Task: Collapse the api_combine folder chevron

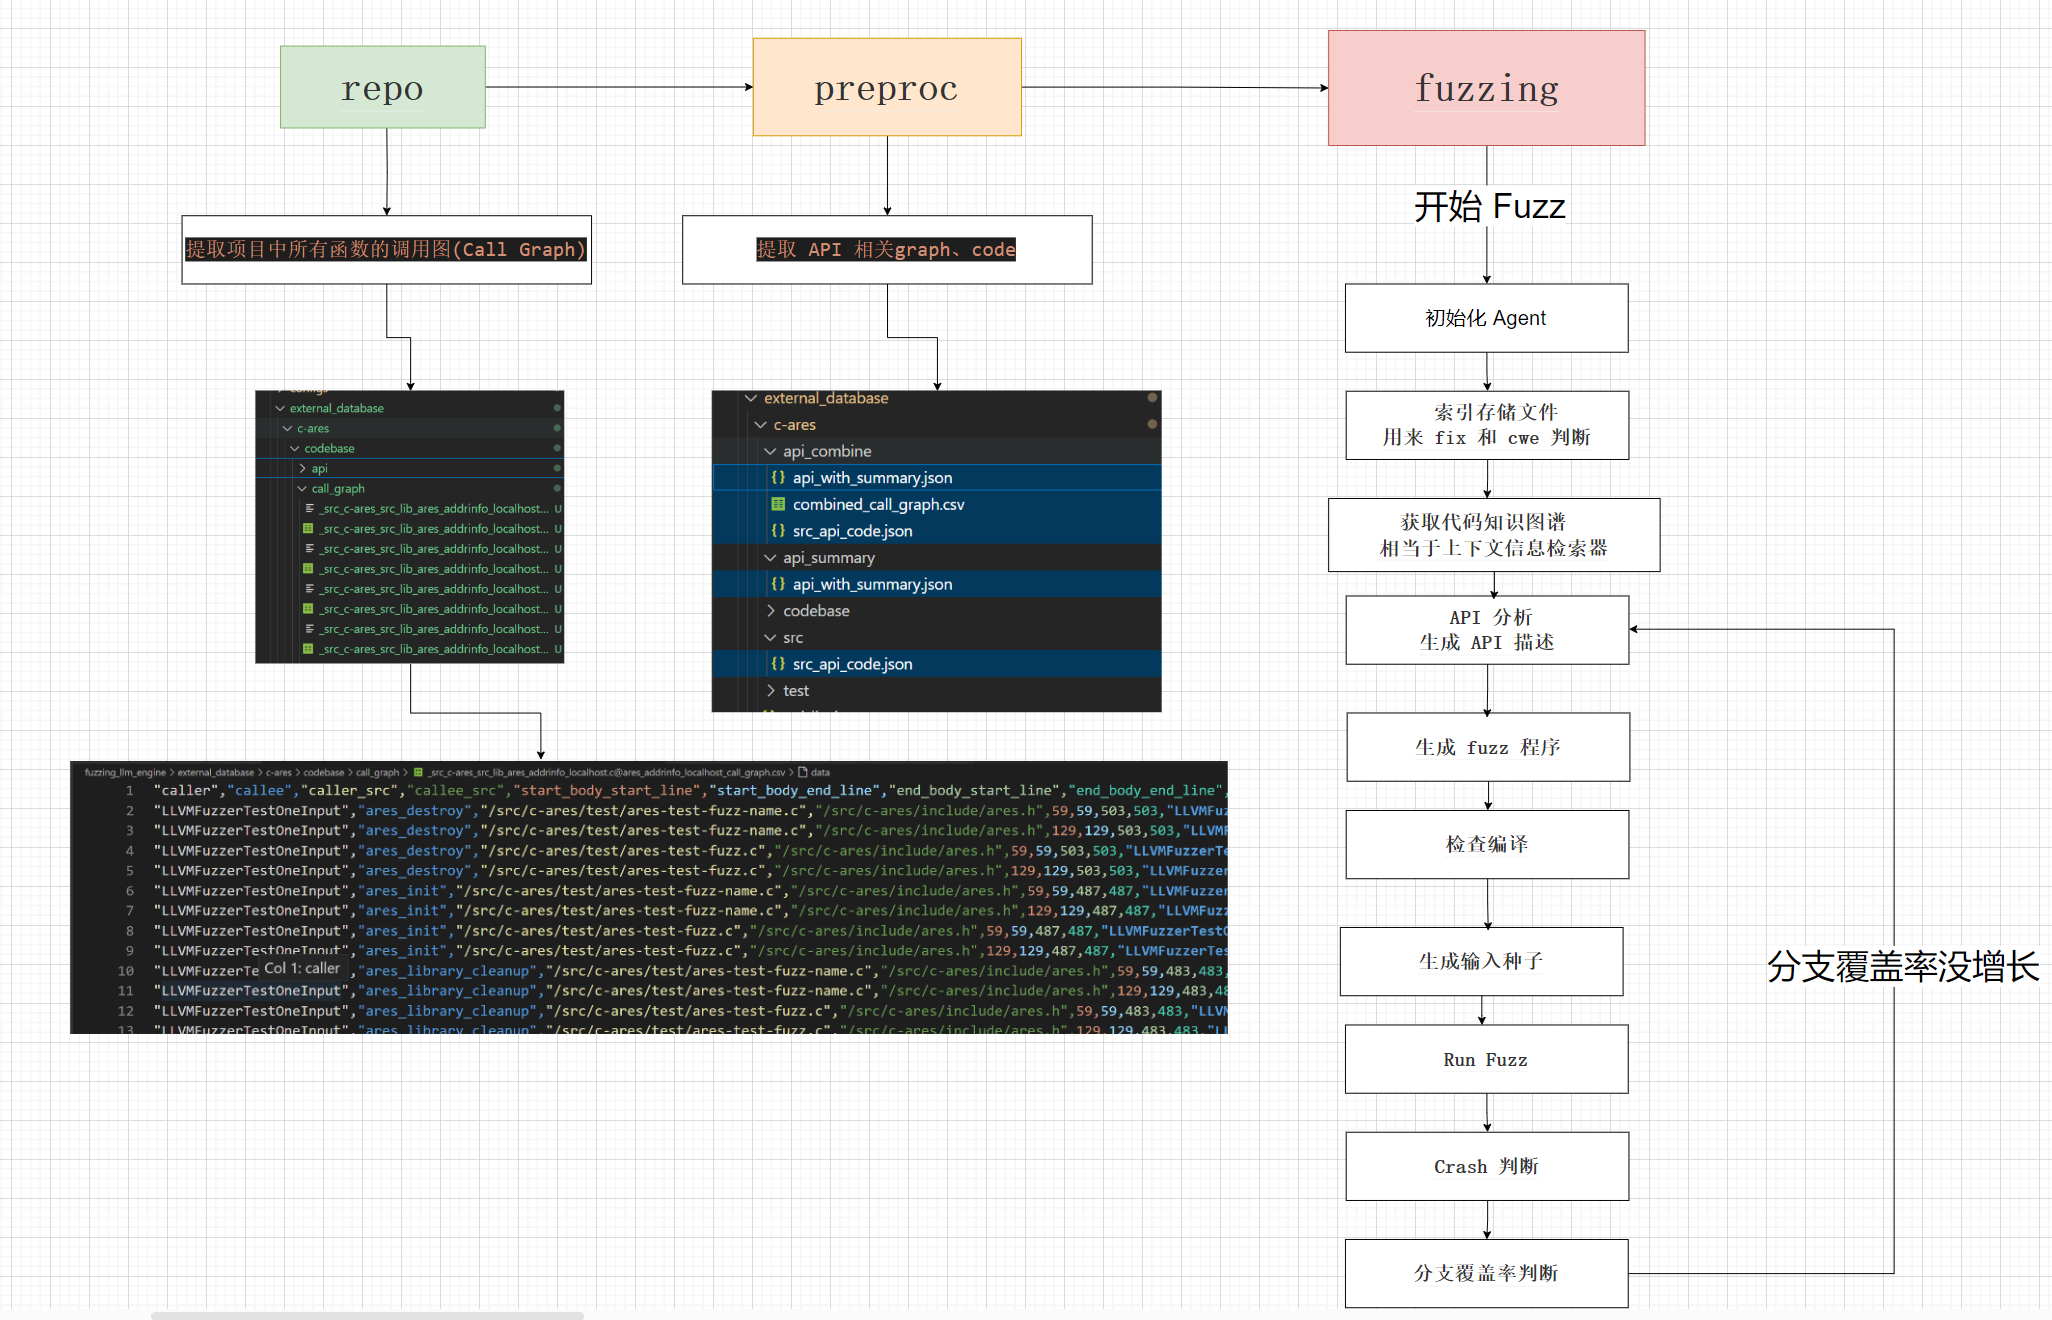Action: (770, 451)
